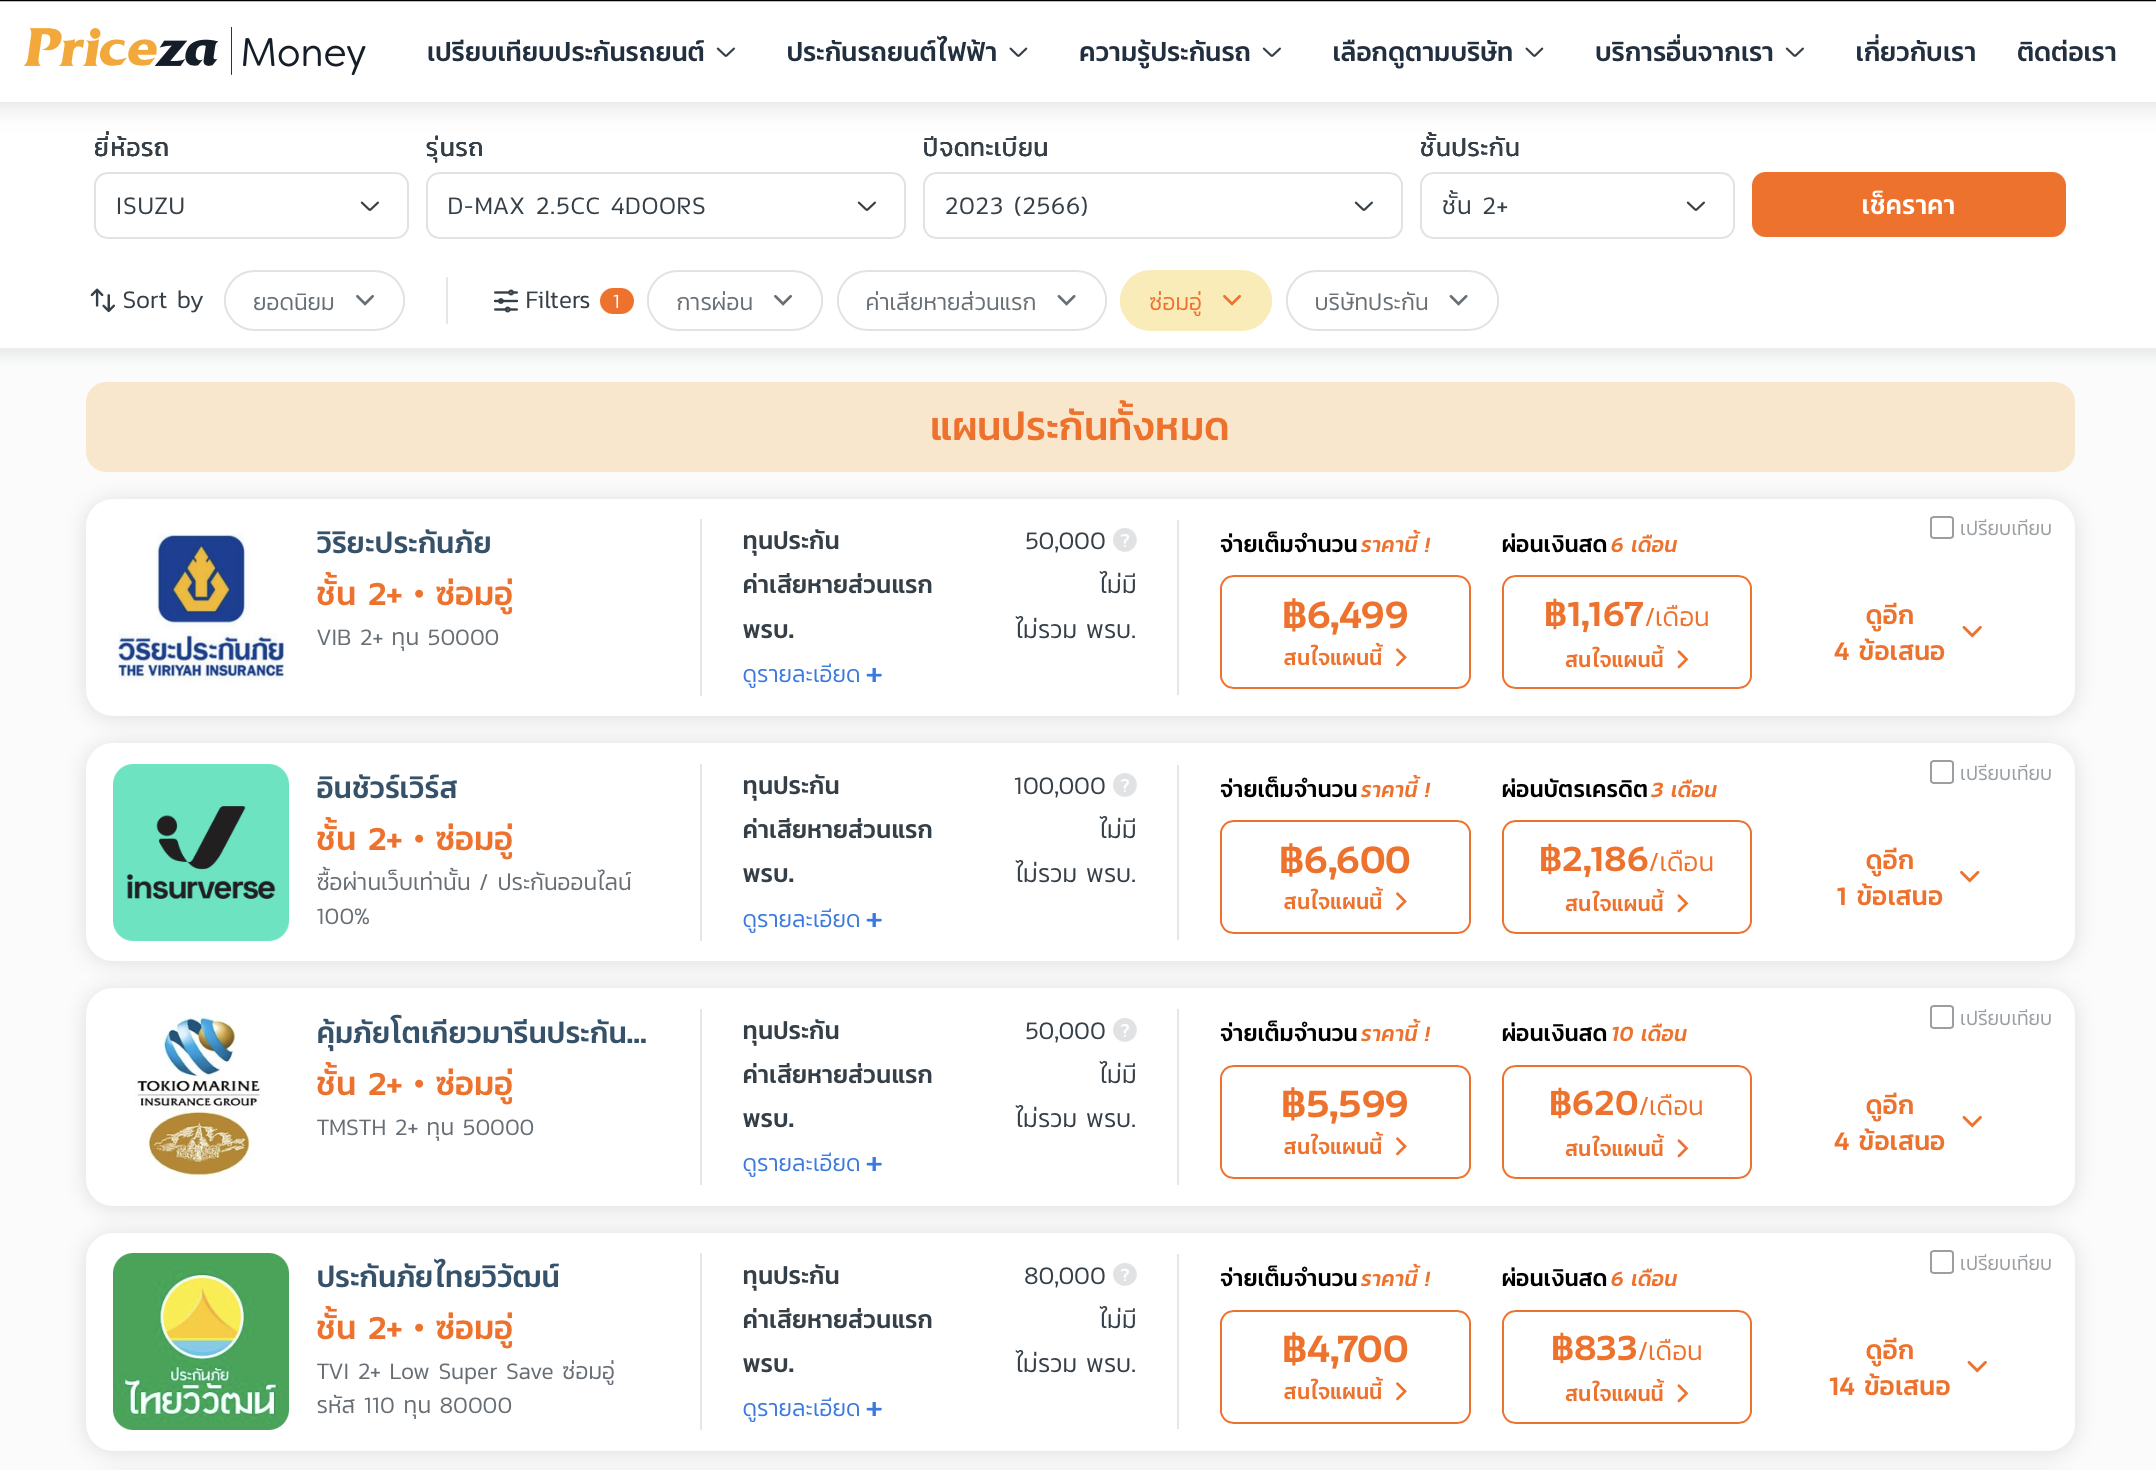Select the ฿4,700 full payment plan
Screen dimensions: 2156x1470
(1345, 1367)
